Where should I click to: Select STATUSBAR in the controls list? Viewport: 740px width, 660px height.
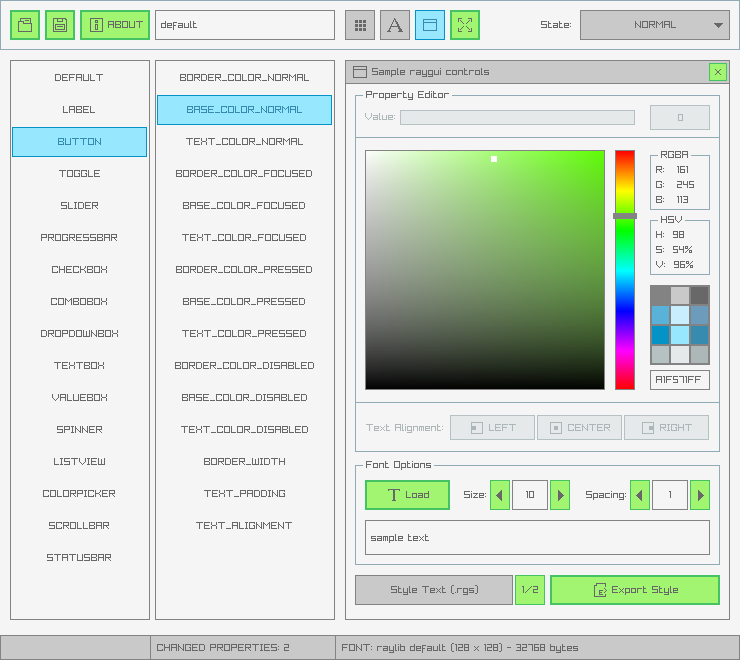point(79,558)
